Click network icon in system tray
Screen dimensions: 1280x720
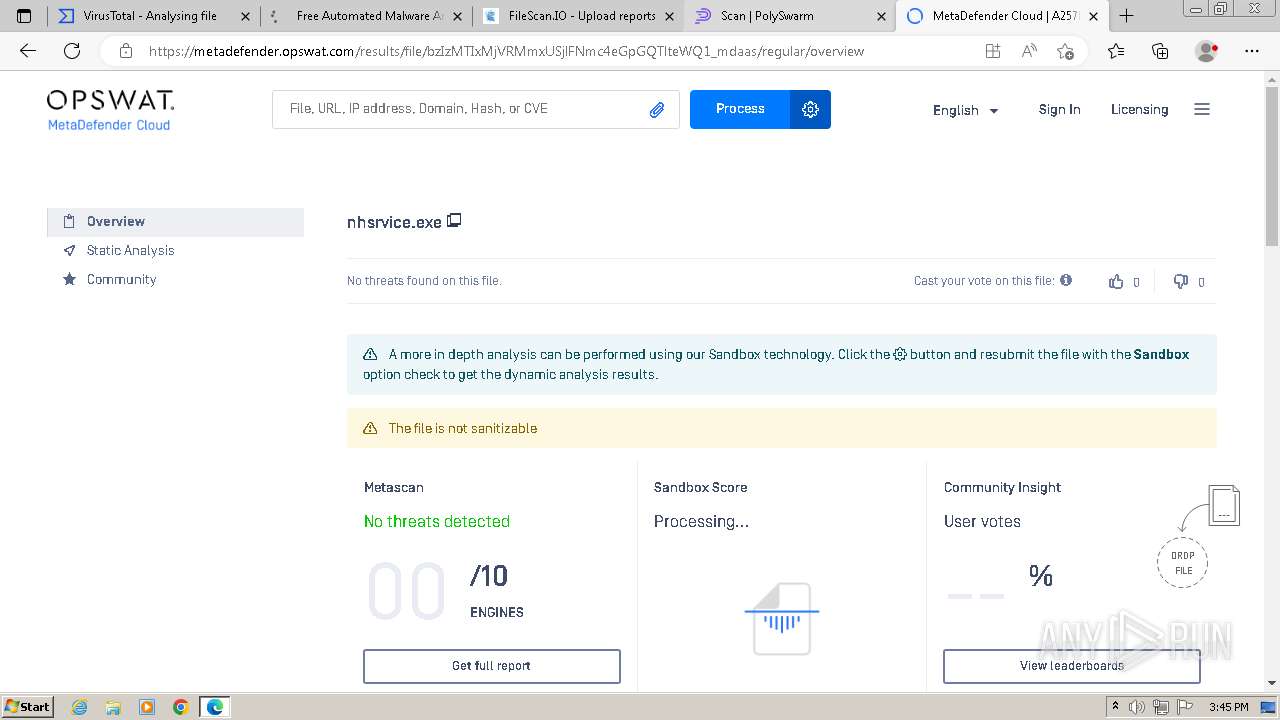(1160, 707)
